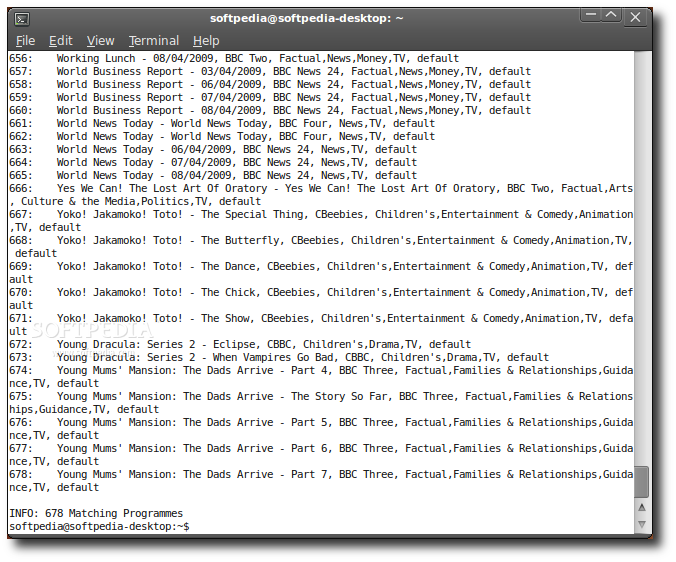Click line 667 The Special Thing entry

(x=321, y=221)
